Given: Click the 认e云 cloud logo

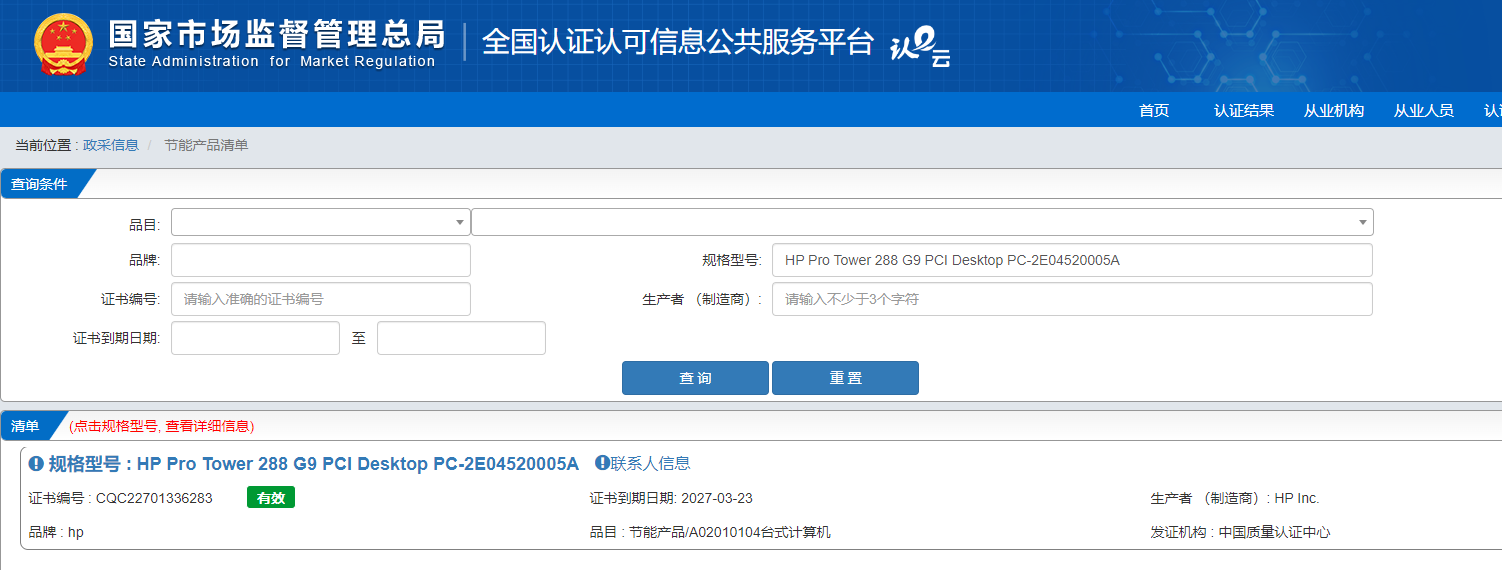Looking at the screenshot, I should [x=919, y=46].
